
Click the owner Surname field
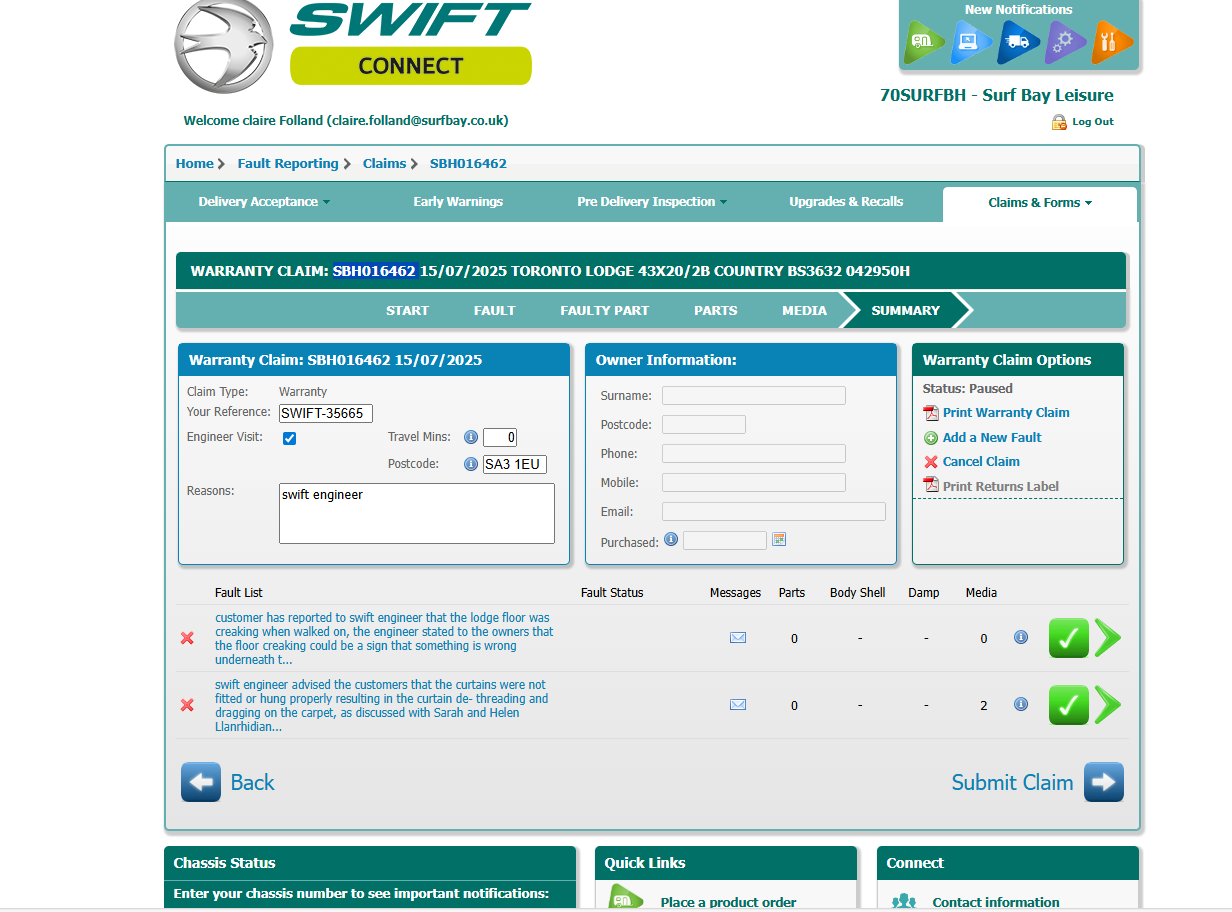(x=754, y=396)
